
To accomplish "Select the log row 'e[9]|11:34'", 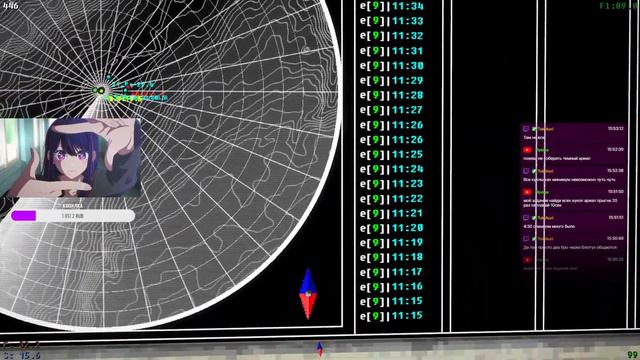I will (391, 6).
